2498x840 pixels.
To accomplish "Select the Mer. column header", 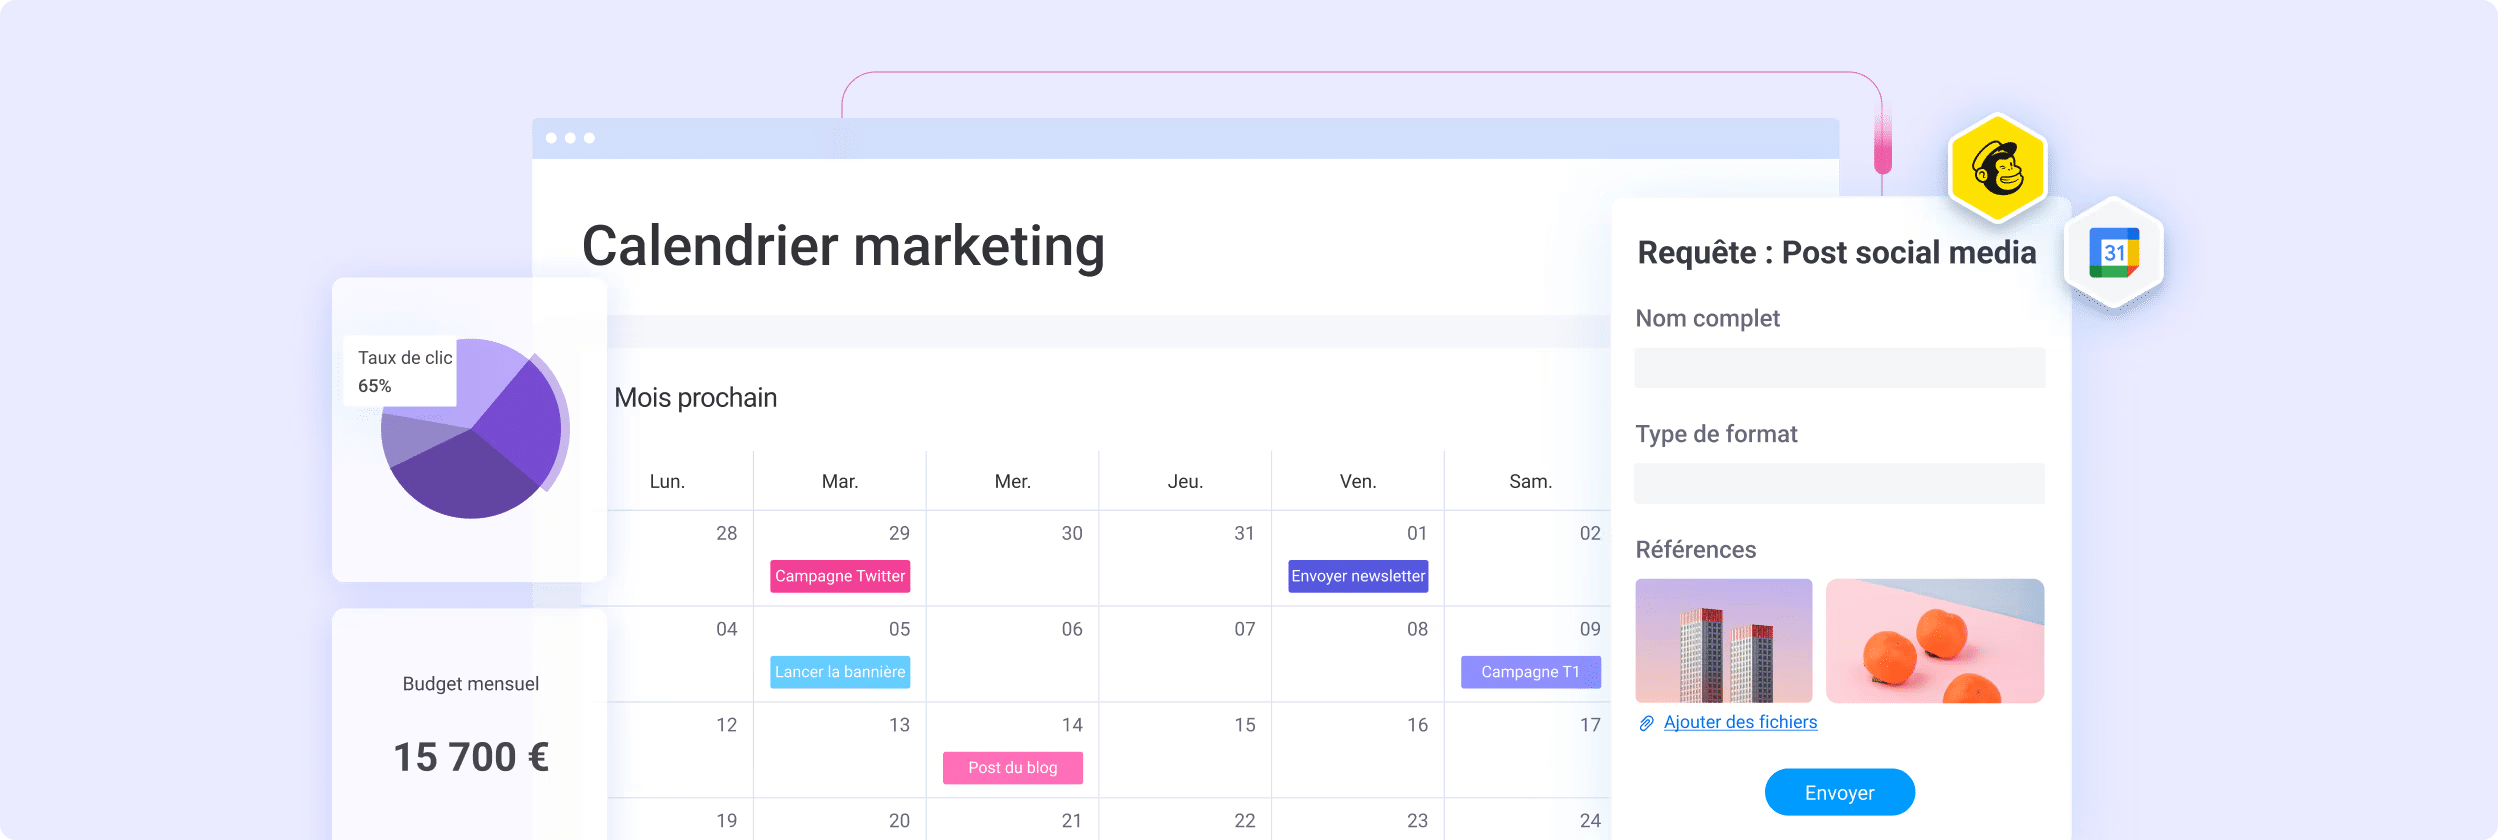I will [x=1012, y=482].
